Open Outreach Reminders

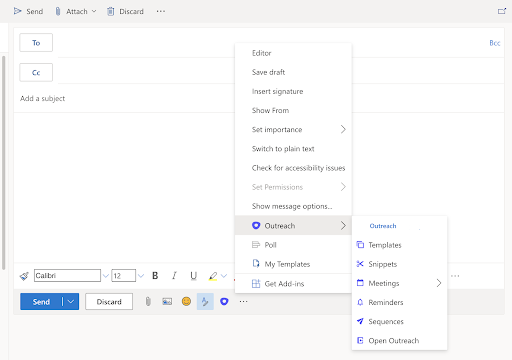pos(399,302)
